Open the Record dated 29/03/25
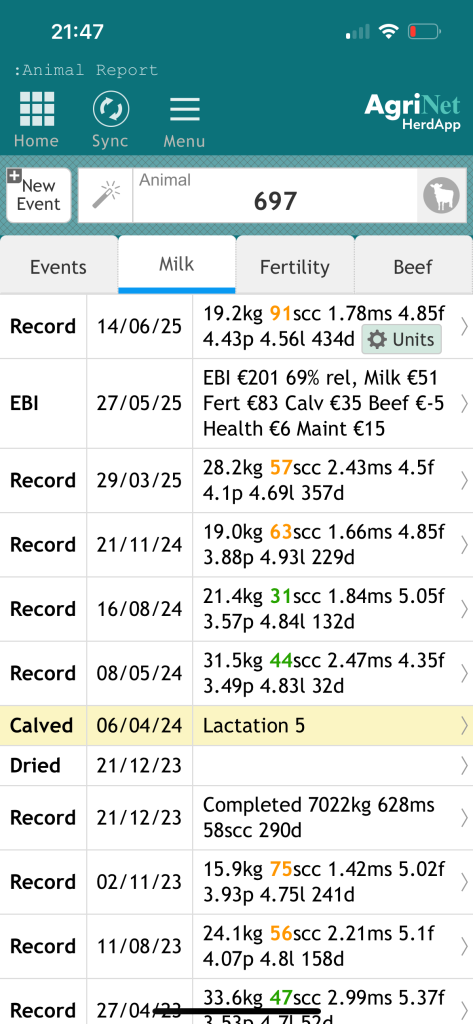 click(236, 480)
